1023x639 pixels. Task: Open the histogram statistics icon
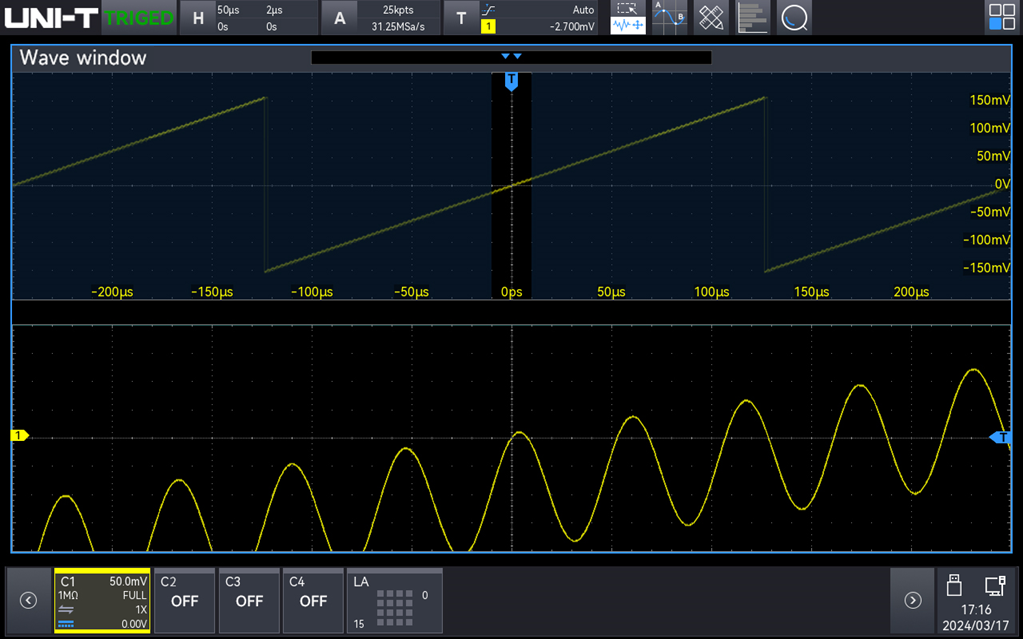point(753,17)
